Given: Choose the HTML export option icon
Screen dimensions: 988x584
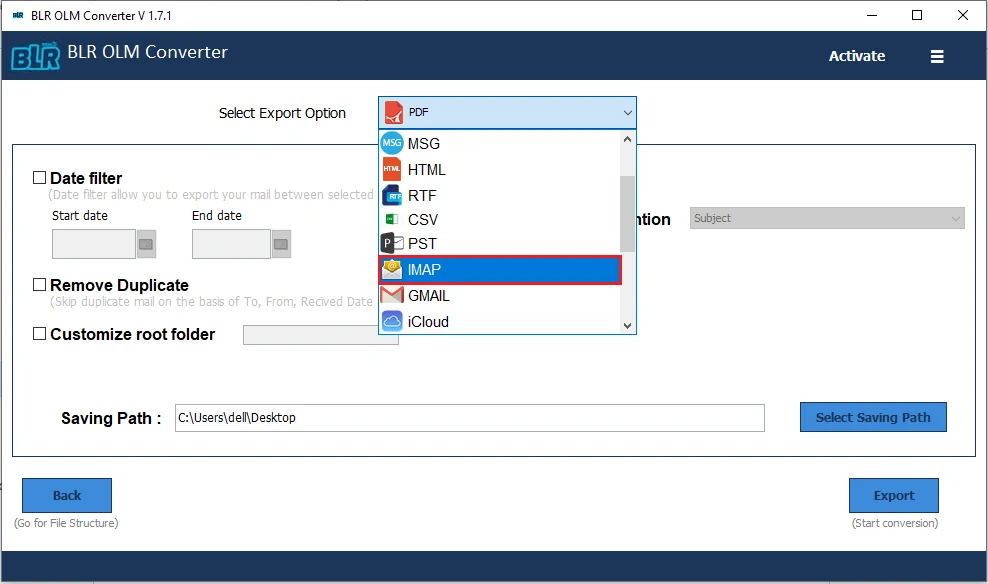Looking at the screenshot, I should 392,169.
